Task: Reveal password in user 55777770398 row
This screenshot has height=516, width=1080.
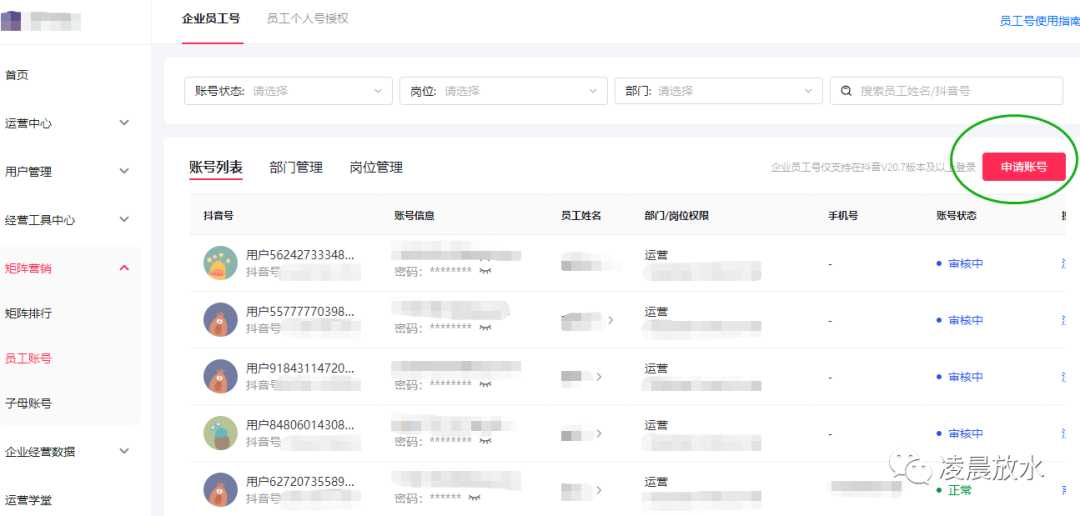Action: click(x=486, y=328)
